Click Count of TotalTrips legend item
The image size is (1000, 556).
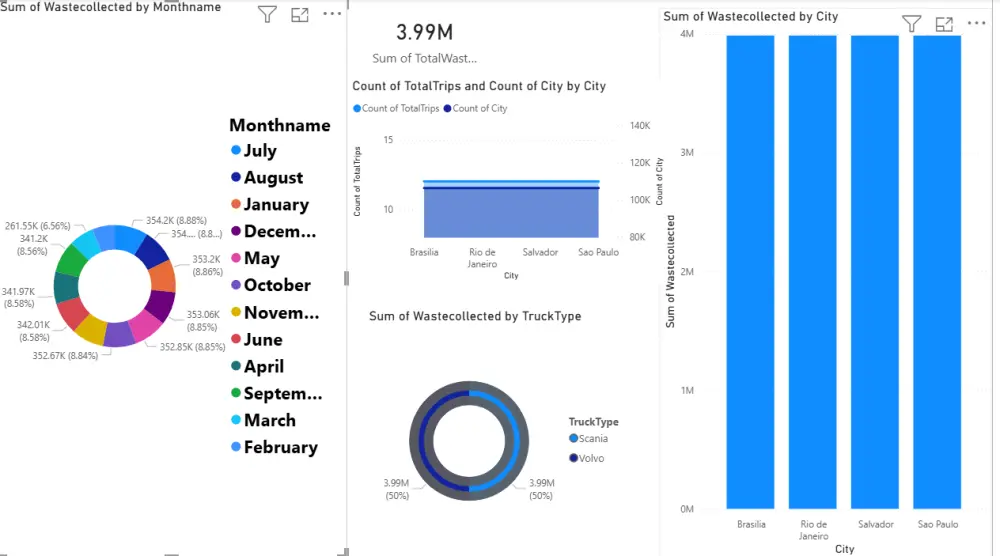(x=396, y=108)
